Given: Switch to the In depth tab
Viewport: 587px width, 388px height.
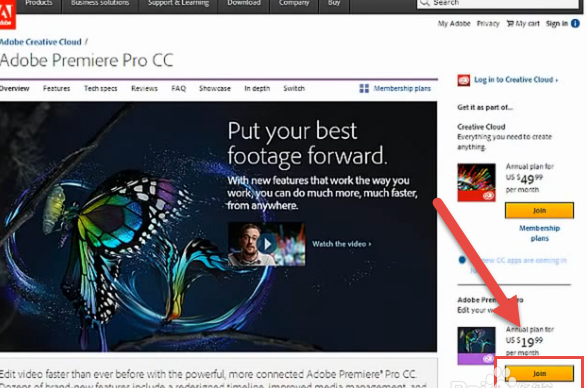Looking at the screenshot, I should point(257,88).
